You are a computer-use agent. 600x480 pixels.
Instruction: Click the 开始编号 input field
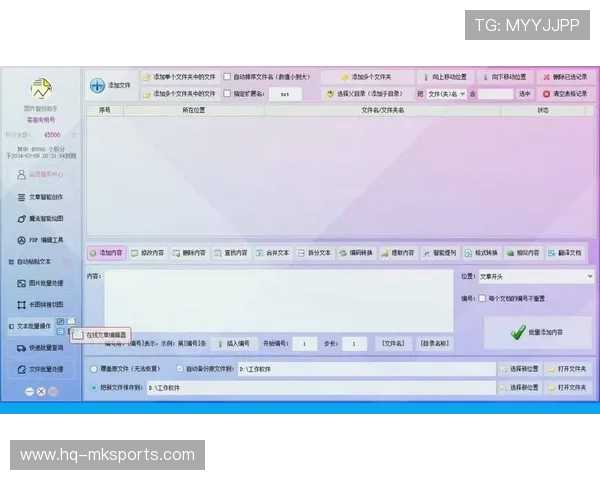tap(305, 344)
